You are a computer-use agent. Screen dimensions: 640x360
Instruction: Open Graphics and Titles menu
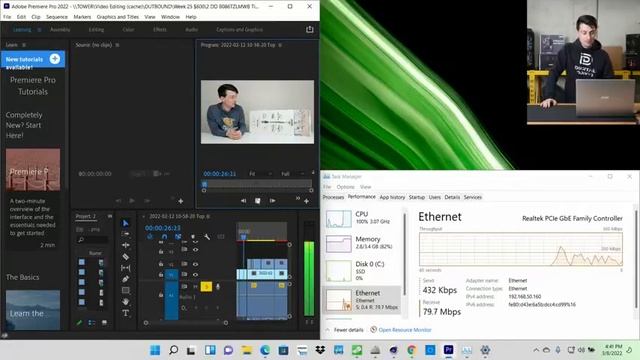click(118, 17)
